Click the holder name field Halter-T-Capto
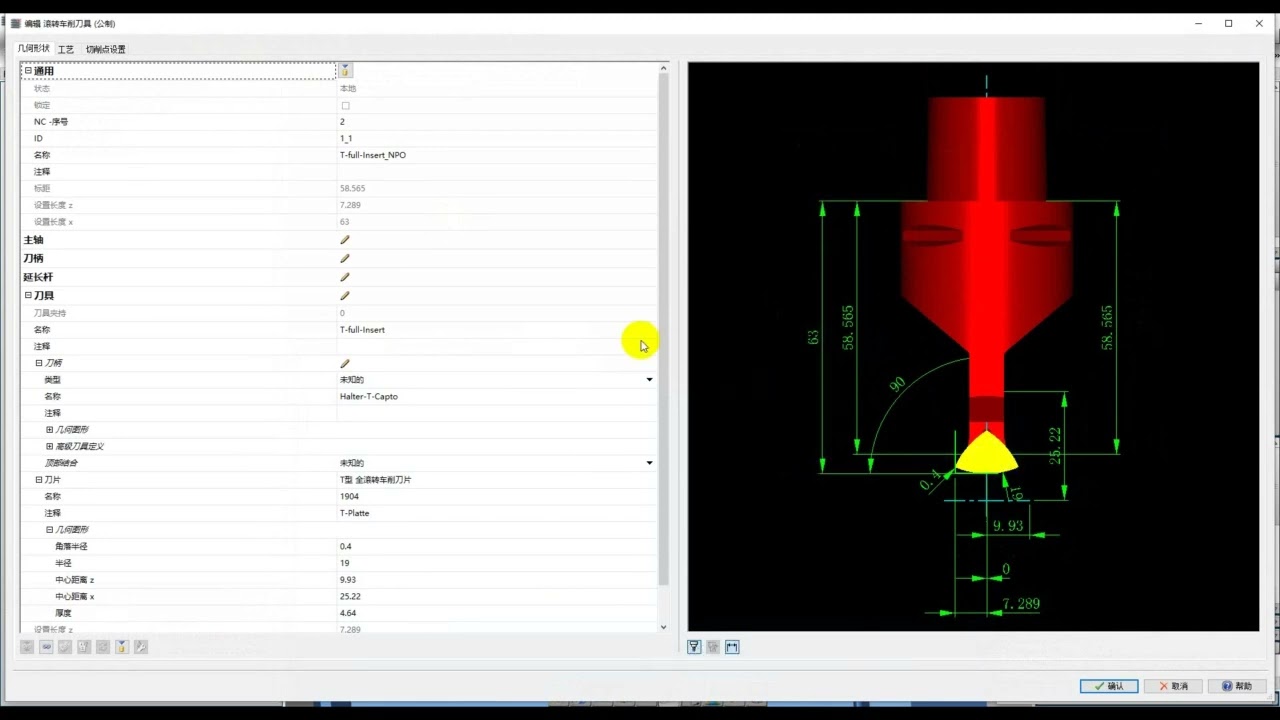Image resolution: width=1280 pixels, height=720 pixels. (x=497, y=397)
